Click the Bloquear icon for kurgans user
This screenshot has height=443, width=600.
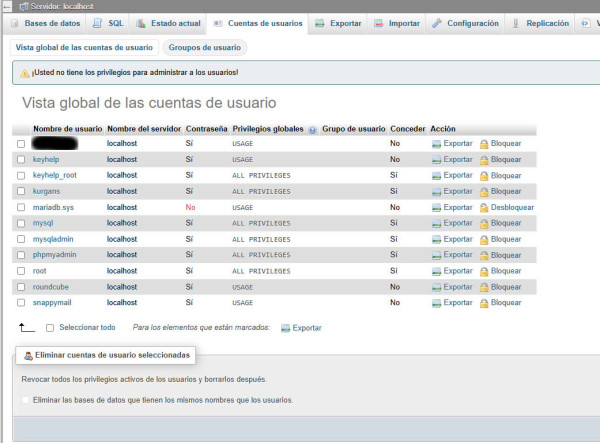click(484, 191)
